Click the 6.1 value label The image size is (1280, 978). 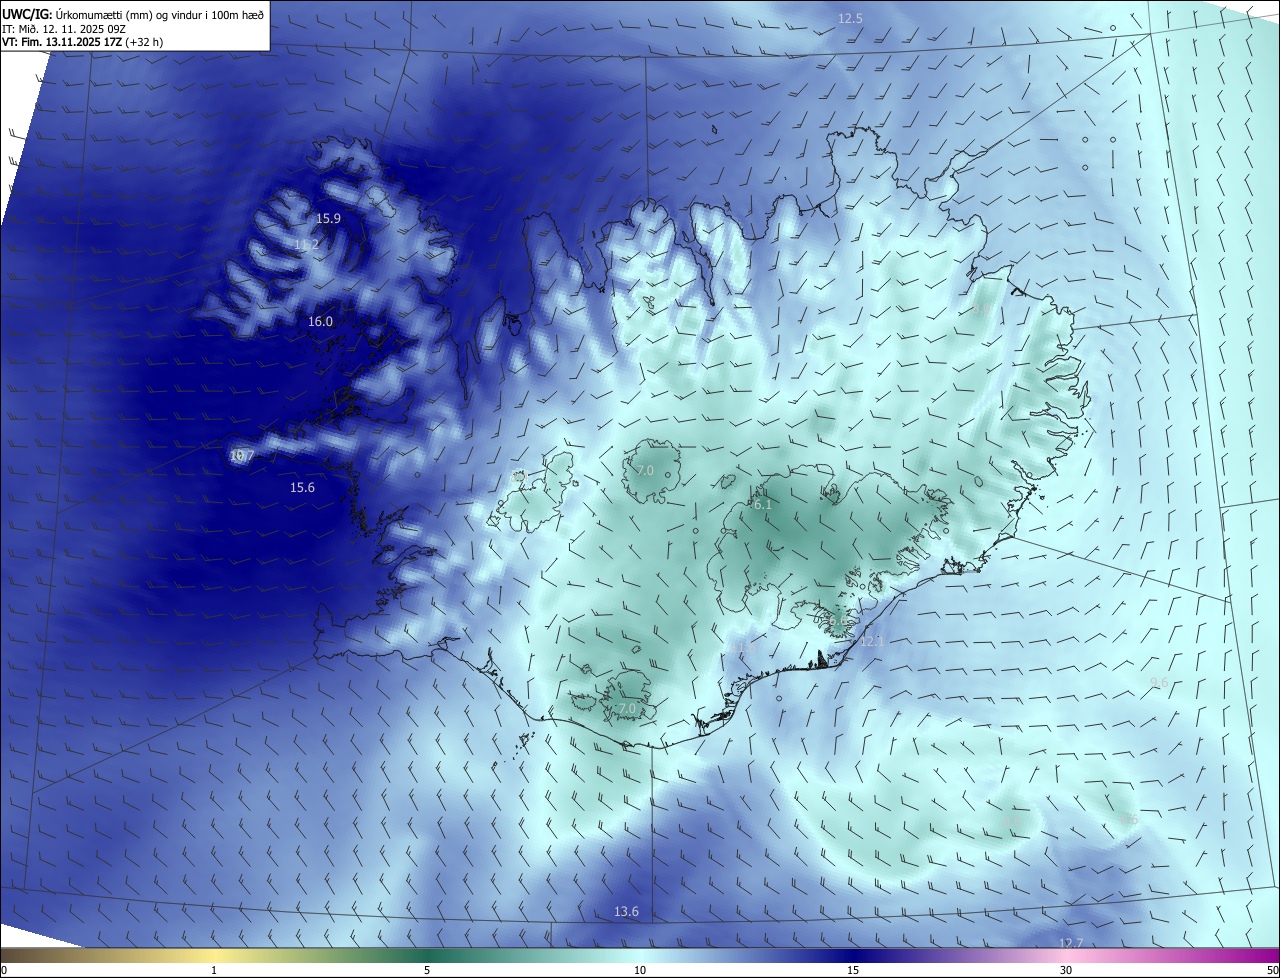tap(763, 505)
